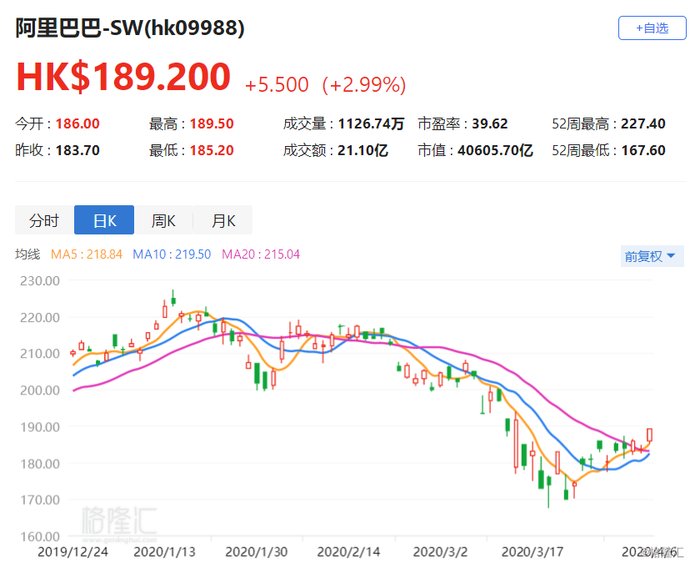Screen dimensions: 690x564
Task: Click the 最低 value 185.20
Action: pos(212,150)
